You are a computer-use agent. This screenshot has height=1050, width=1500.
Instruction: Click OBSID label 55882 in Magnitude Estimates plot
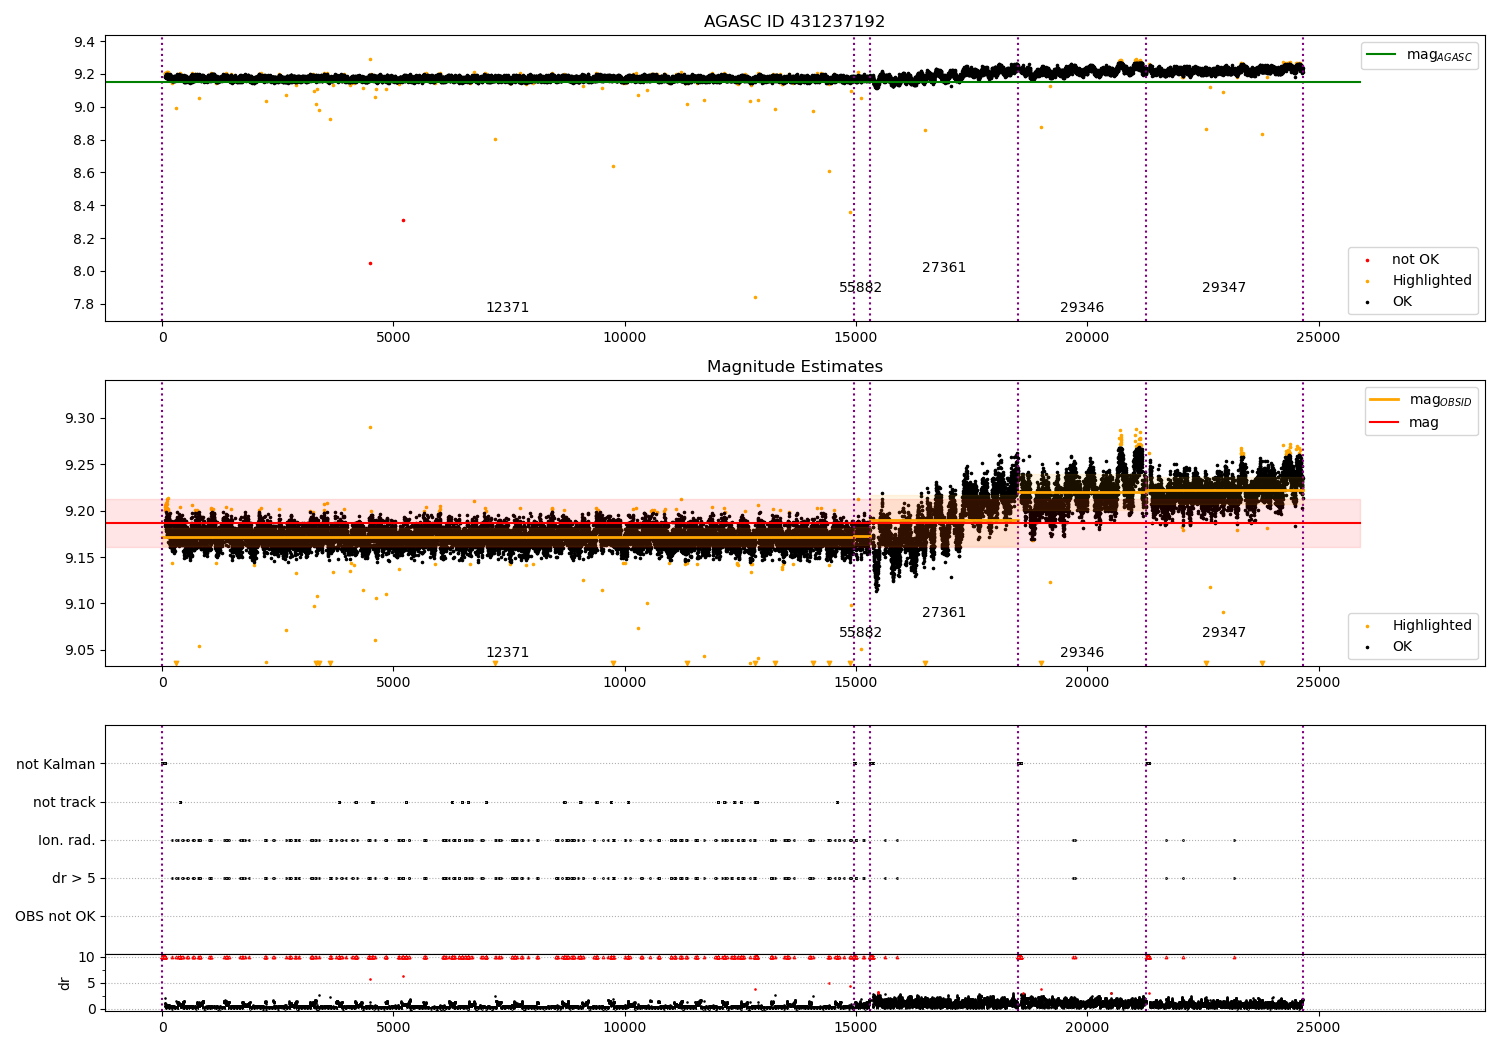pos(860,633)
